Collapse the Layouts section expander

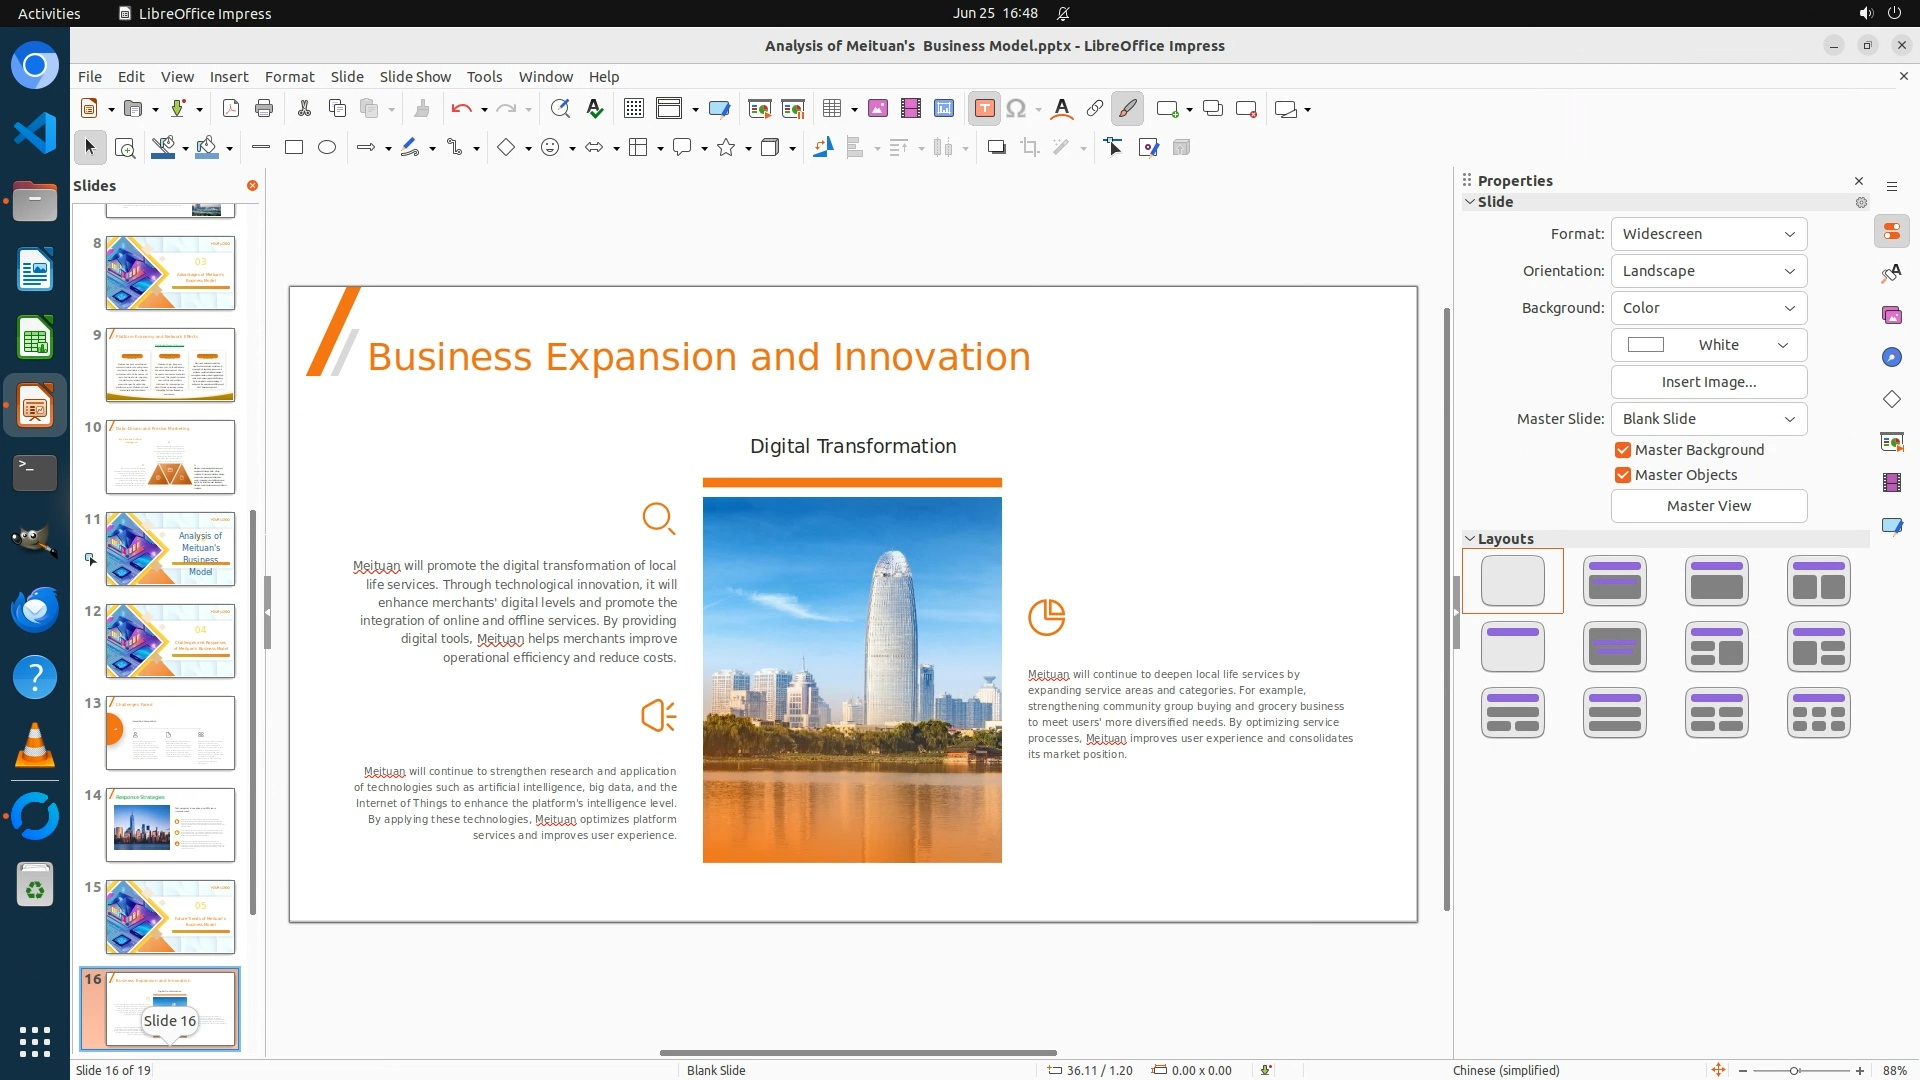(x=1470, y=539)
